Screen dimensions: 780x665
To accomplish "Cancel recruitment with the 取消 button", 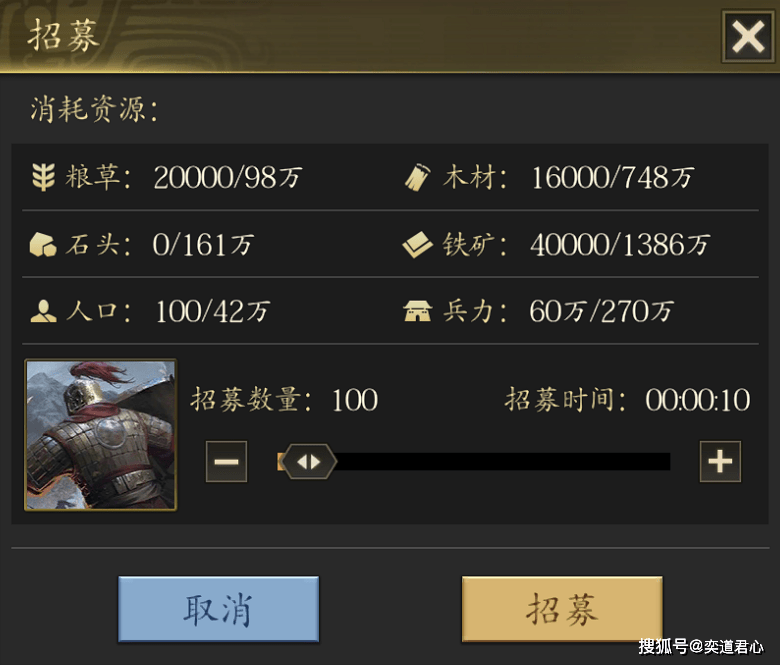I will click(x=218, y=609).
